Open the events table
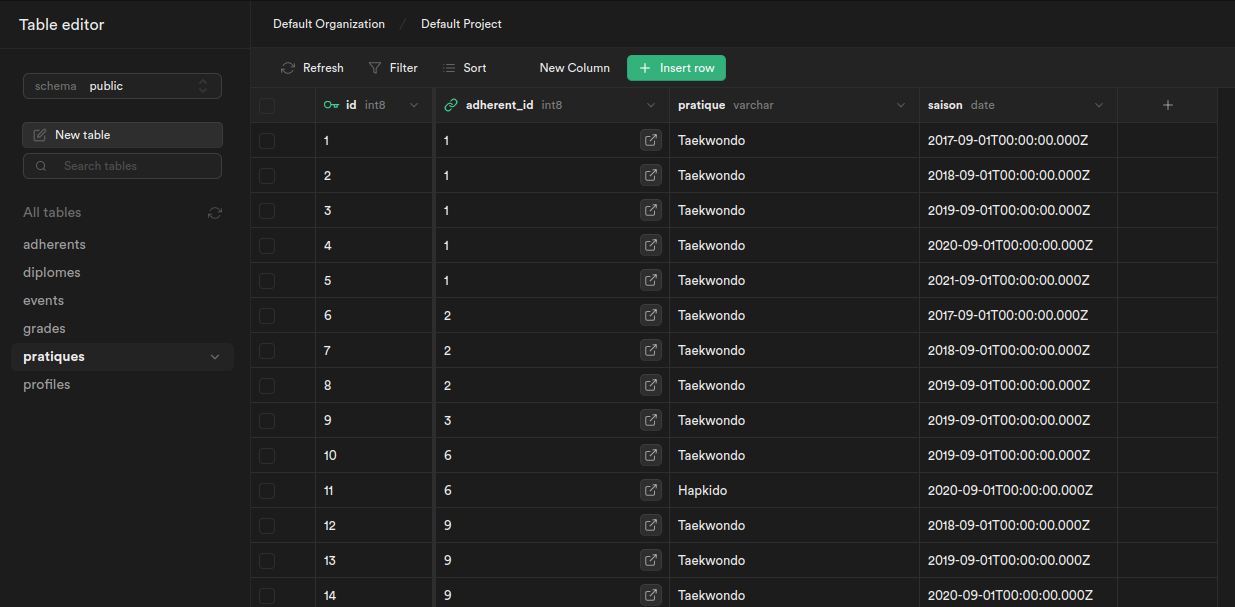This screenshot has height=607, width=1235. tap(44, 301)
